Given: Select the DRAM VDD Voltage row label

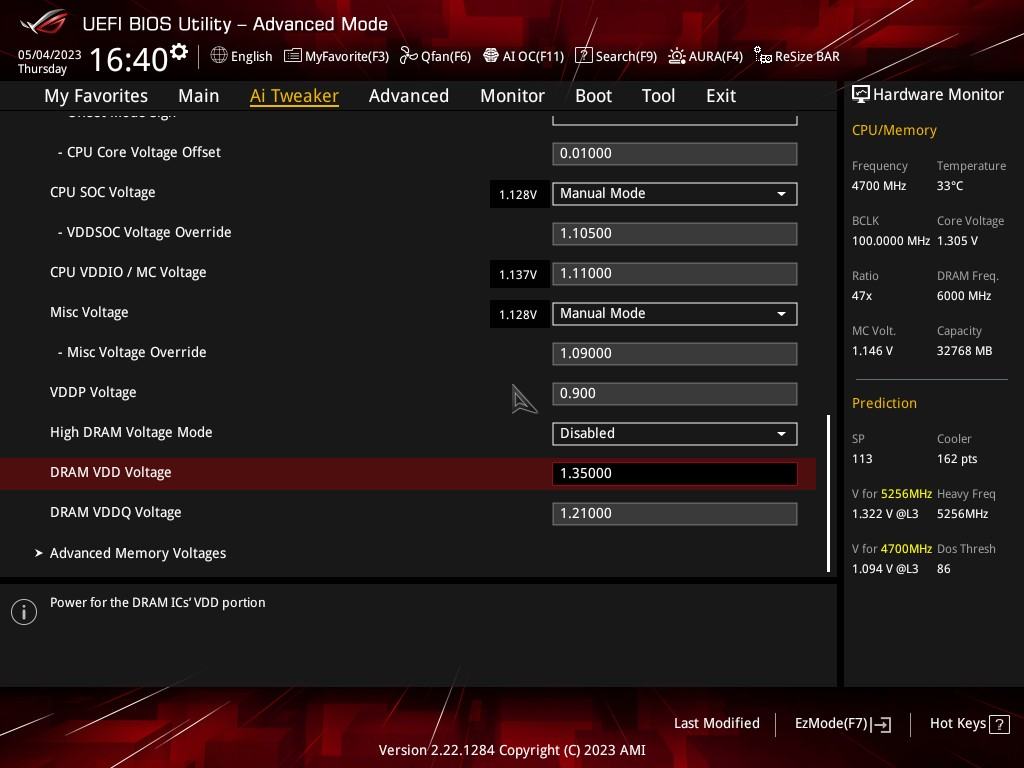Looking at the screenshot, I should click(x=110, y=472).
